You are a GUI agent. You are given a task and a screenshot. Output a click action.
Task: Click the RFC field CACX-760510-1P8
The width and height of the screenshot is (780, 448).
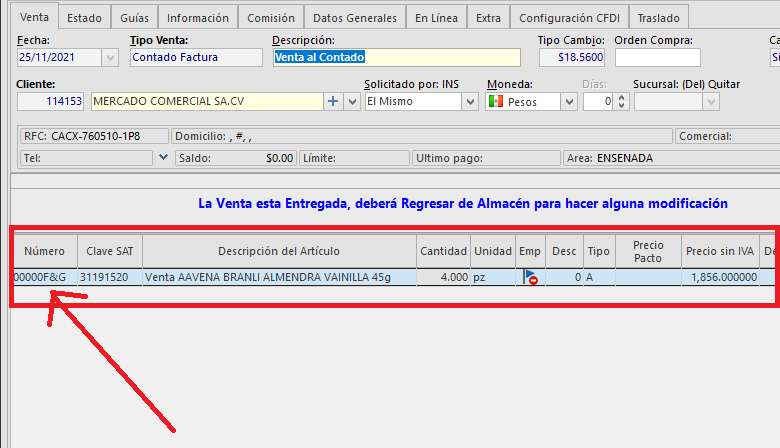pyautogui.click(x=94, y=136)
